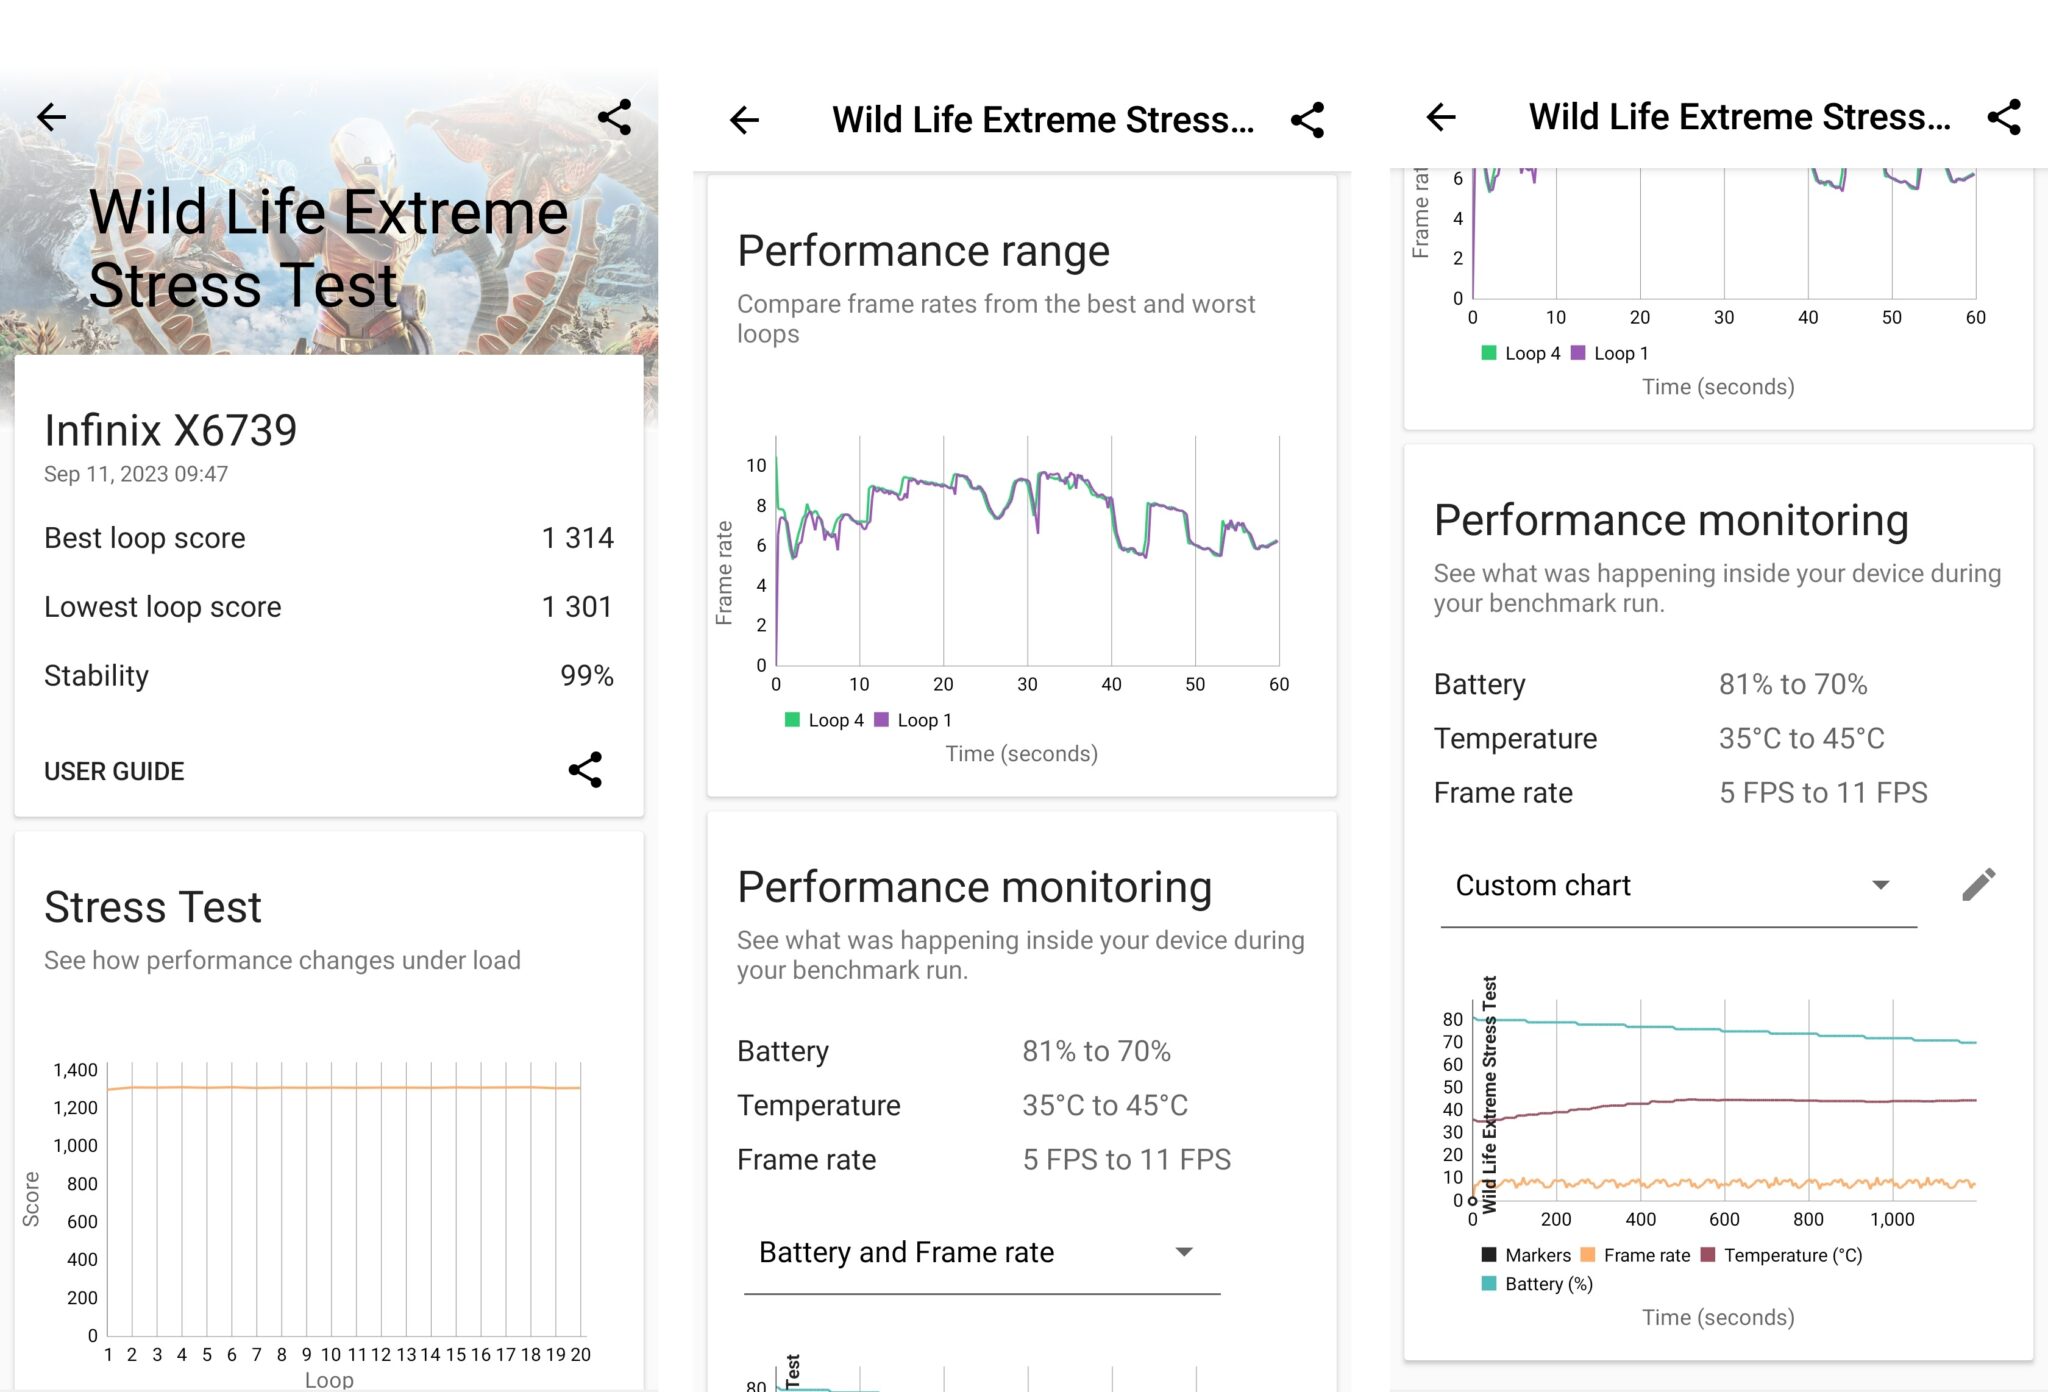Select right screen Frame rate 5 FPS to 11 FPS
This screenshot has height=1392, width=2048.
point(1823,792)
